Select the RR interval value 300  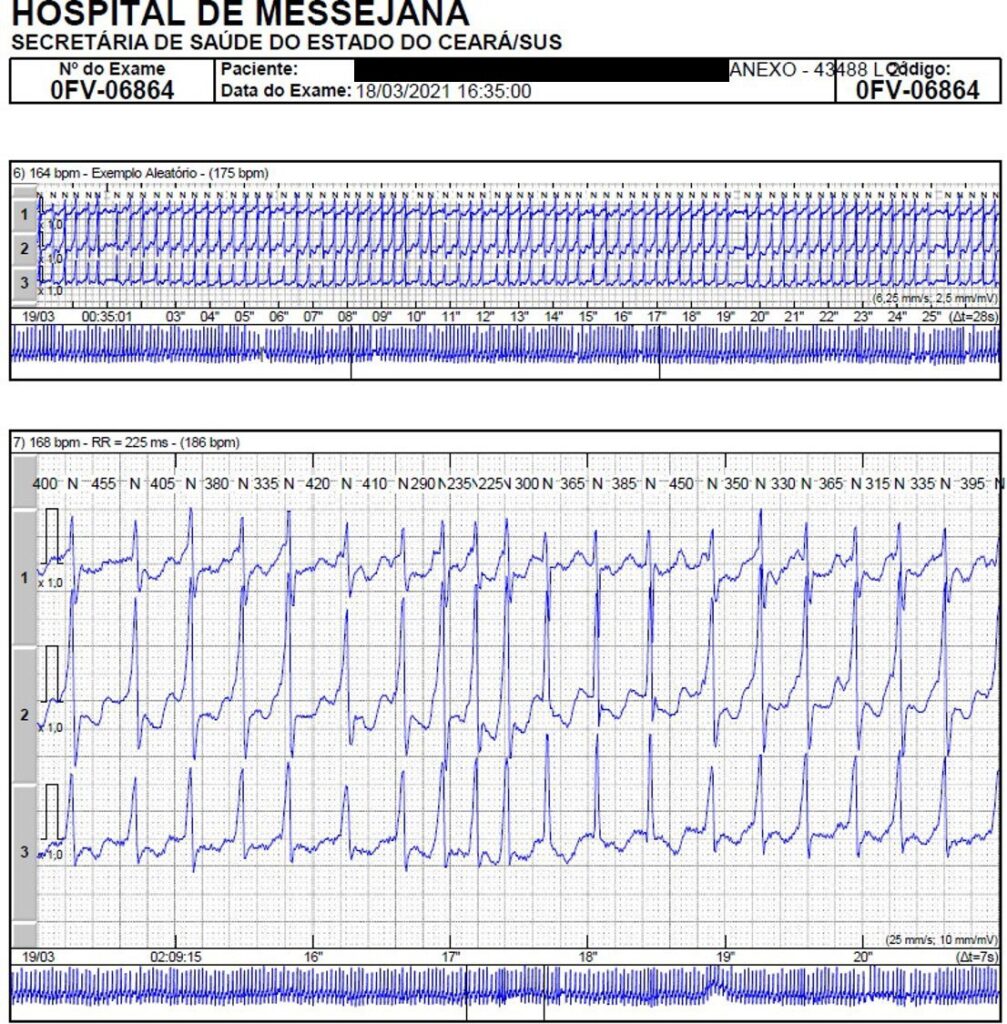tap(526, 484)
